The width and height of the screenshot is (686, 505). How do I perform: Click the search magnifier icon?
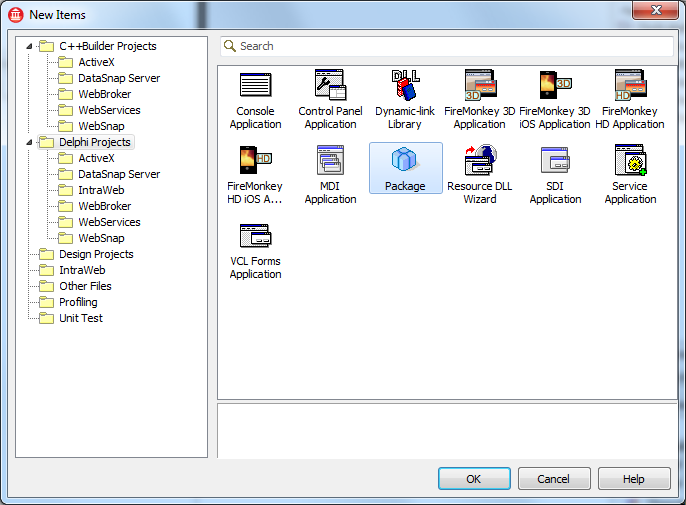click(230, 46)
